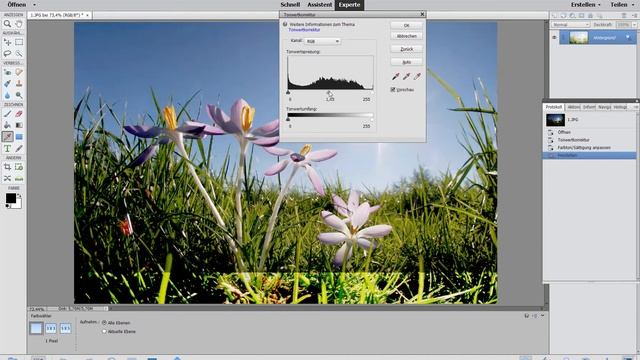Select the Straighten tool
The height and width of the screenshot is (360, 640).
pos(19,178)
